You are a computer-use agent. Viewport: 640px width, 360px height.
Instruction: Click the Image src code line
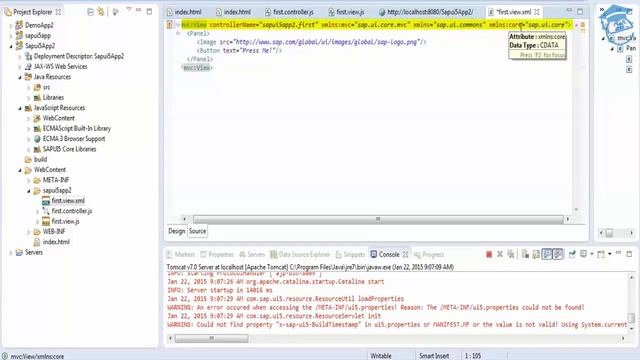311,42
